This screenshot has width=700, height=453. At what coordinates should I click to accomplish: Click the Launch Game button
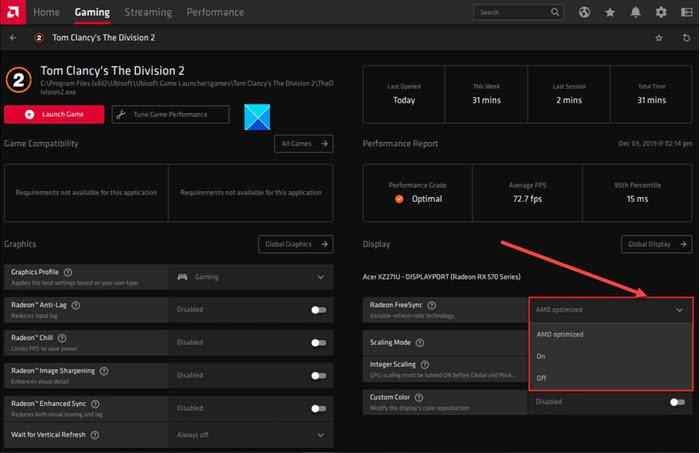tap(54, 114)
